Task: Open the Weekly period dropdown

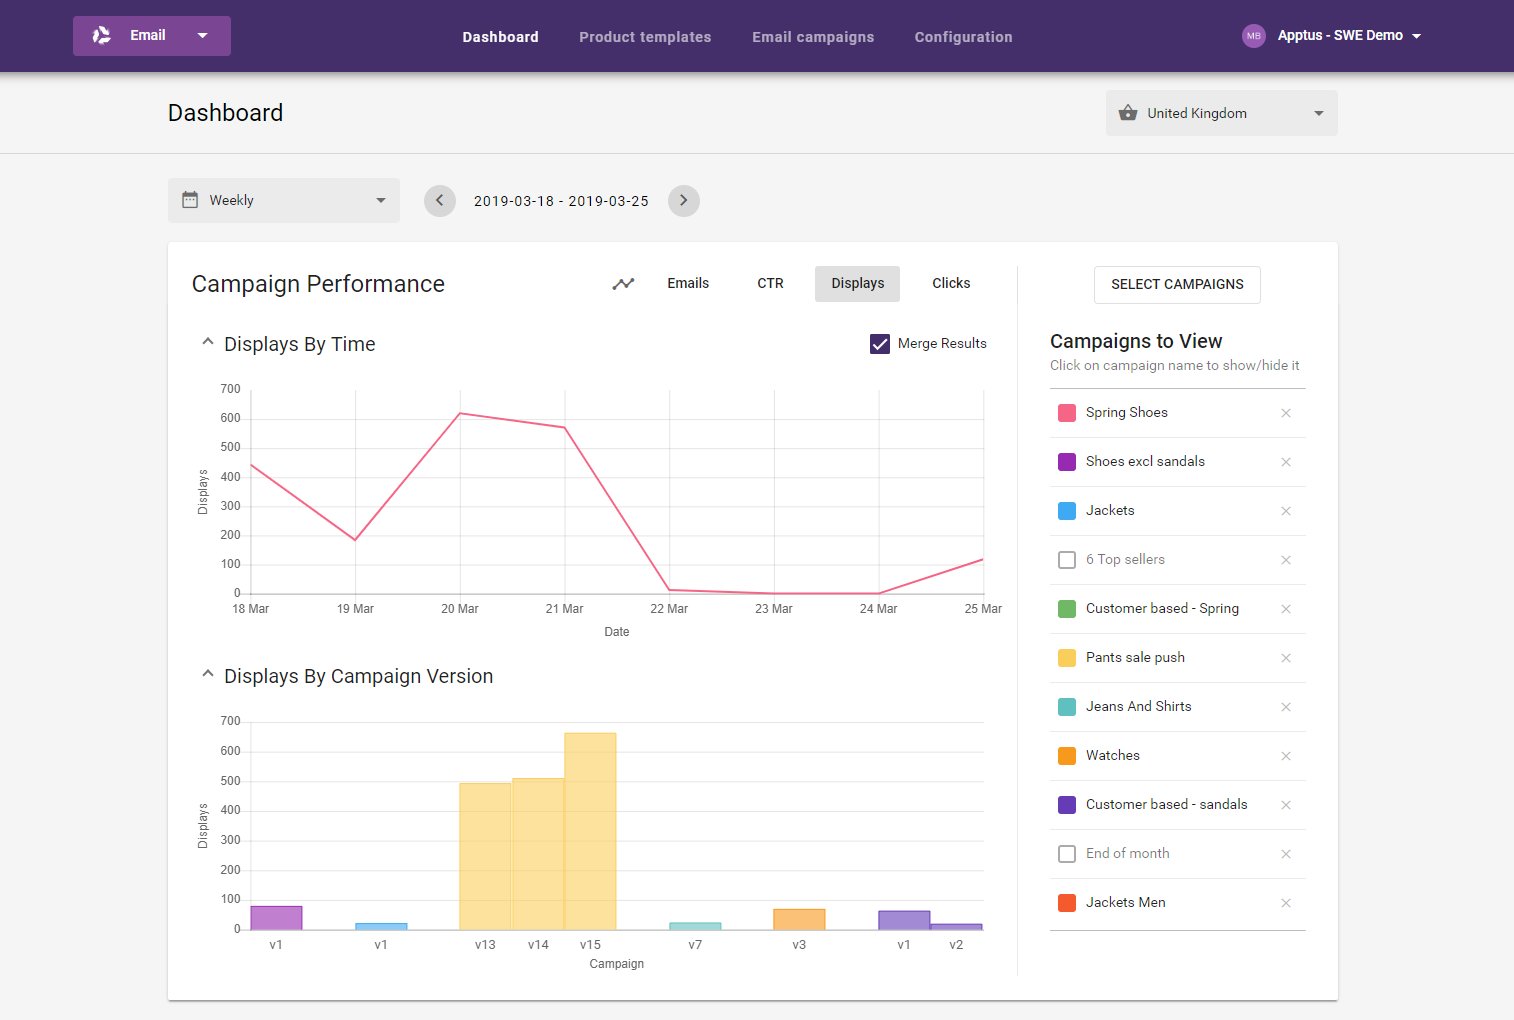Action: click(284, 200)
